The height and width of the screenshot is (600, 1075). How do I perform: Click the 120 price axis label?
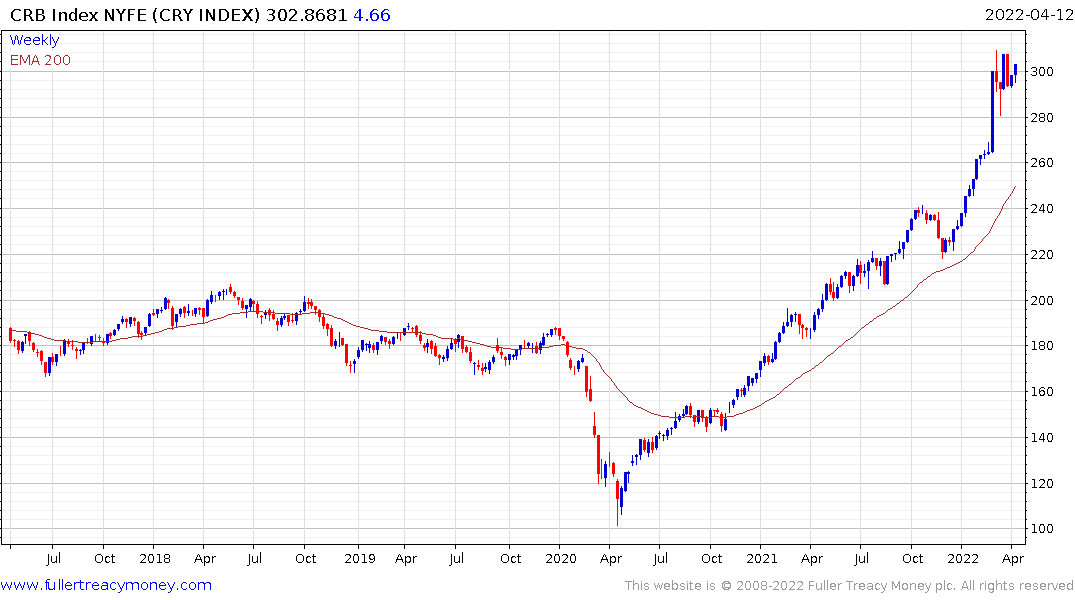[x=1041, y=484]
